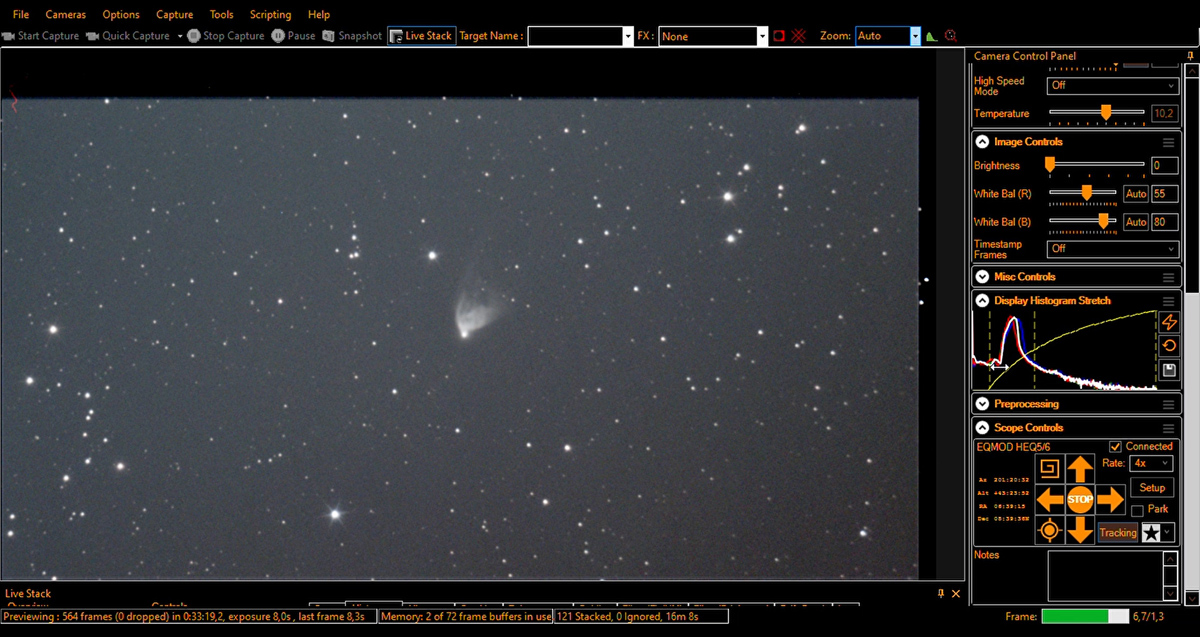Close the Live Stack panel

956,594
